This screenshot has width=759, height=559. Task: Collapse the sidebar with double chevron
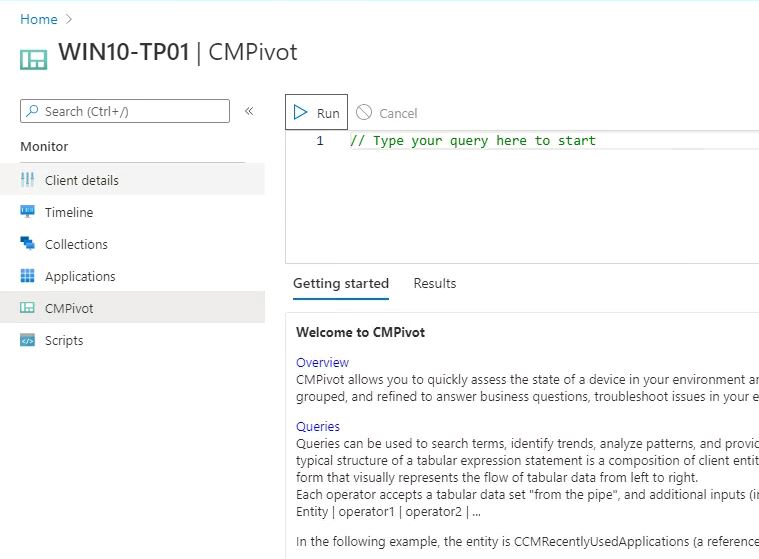249,111
